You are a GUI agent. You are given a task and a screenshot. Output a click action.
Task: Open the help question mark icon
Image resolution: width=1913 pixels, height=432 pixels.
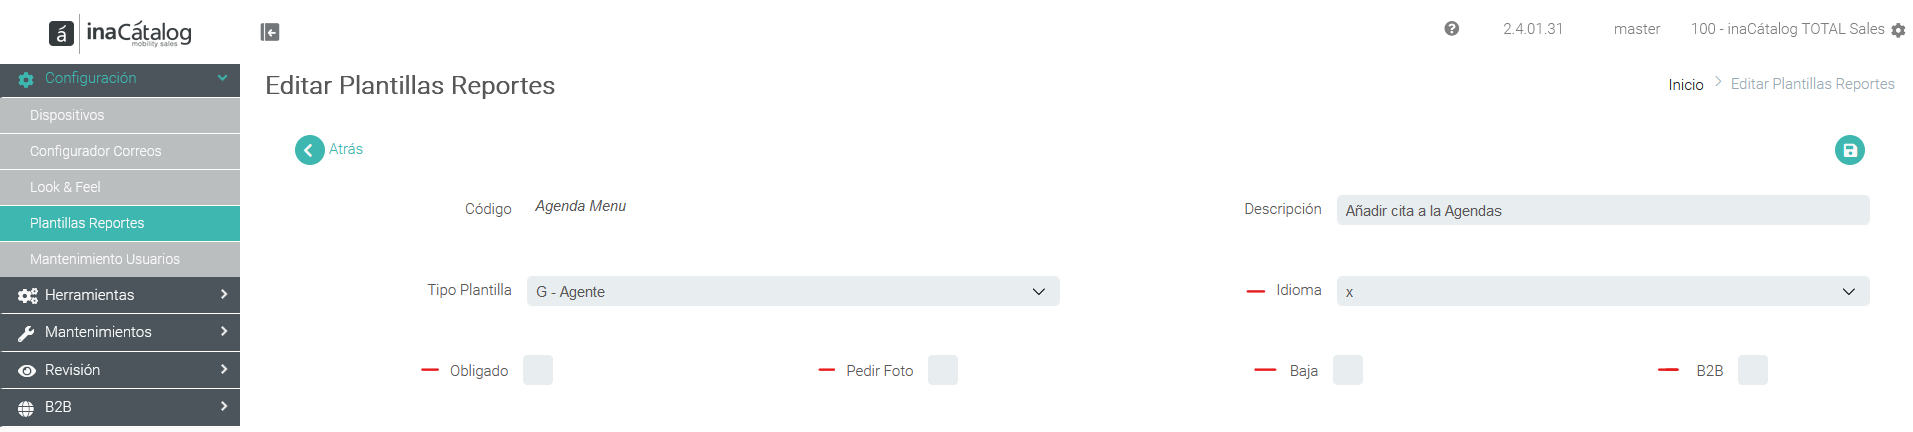[x=1452, y=29]
